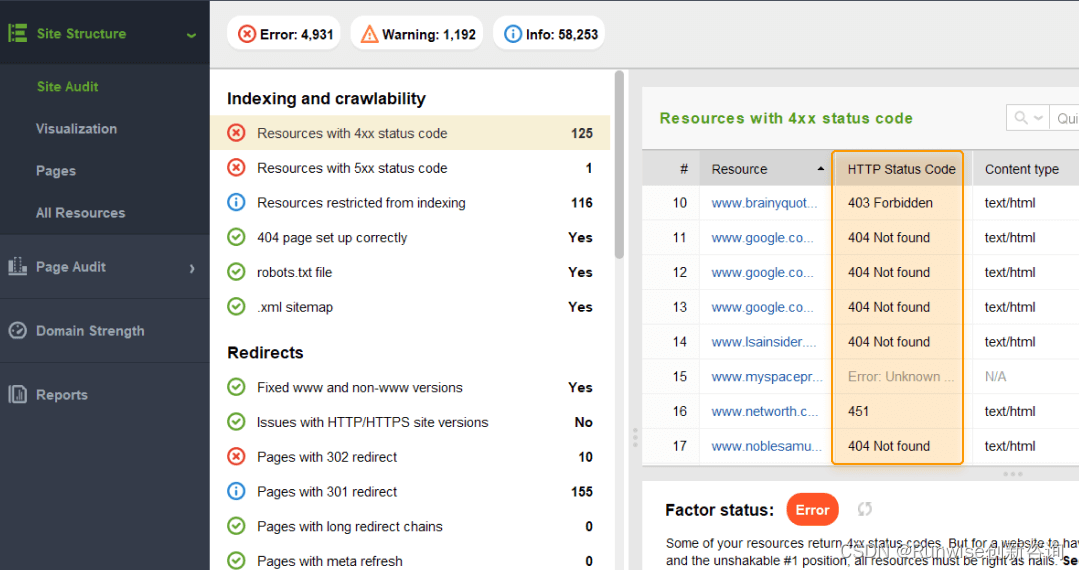Open www.google.co... link in row 11
This screenshot has height=570, width=1079.
point(762,238)
